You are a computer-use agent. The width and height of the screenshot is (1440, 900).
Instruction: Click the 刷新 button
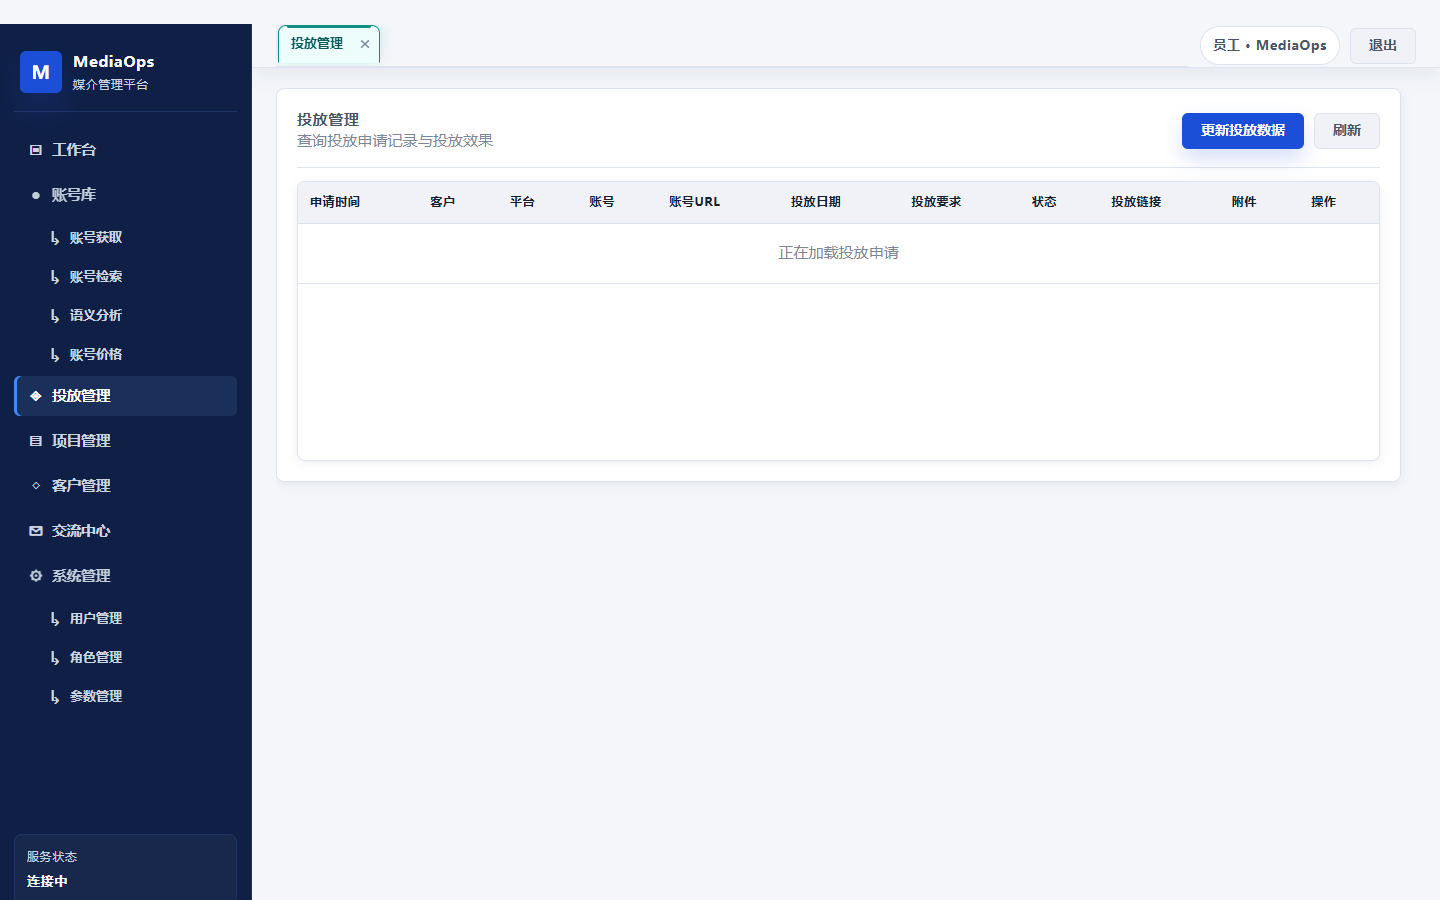coord(1347,131)
